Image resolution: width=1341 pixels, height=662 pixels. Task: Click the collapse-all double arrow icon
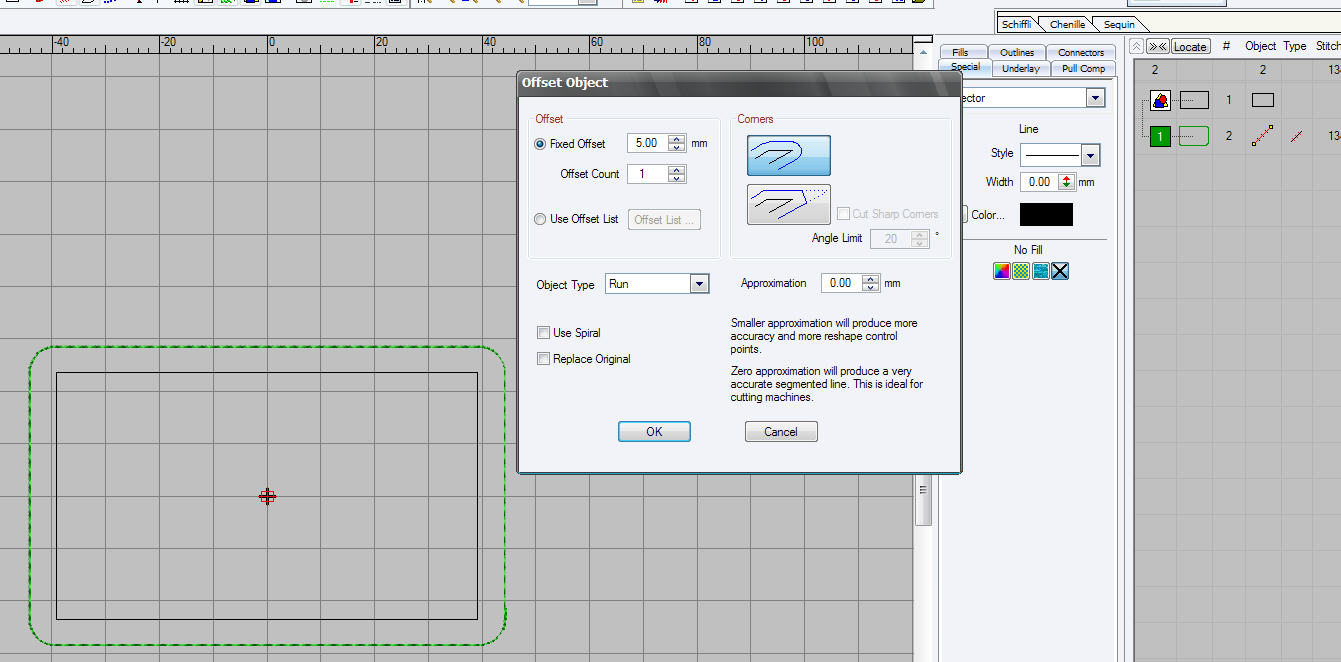pos(1158,46)
